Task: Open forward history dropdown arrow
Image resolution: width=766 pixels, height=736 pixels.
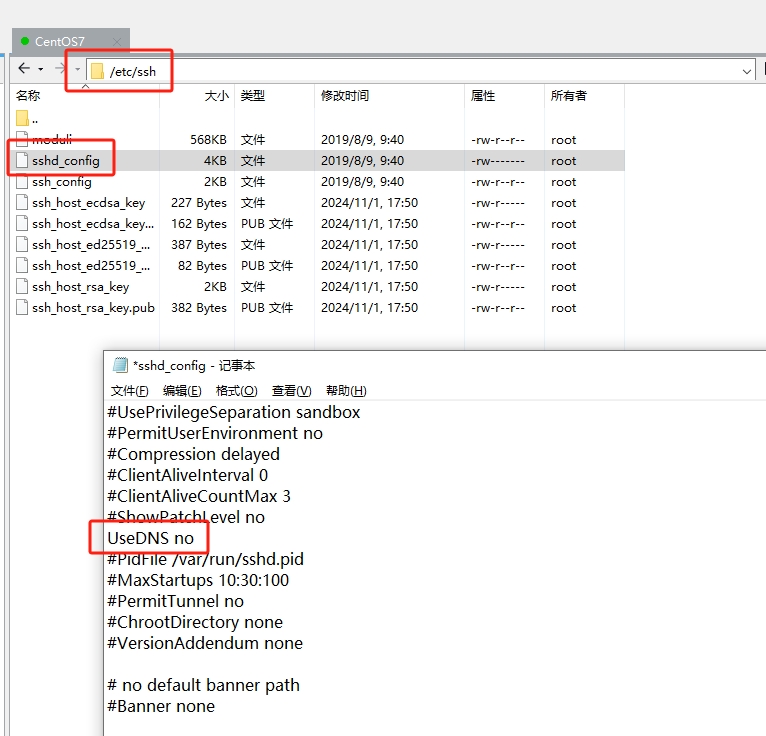Action: point(77,69)
